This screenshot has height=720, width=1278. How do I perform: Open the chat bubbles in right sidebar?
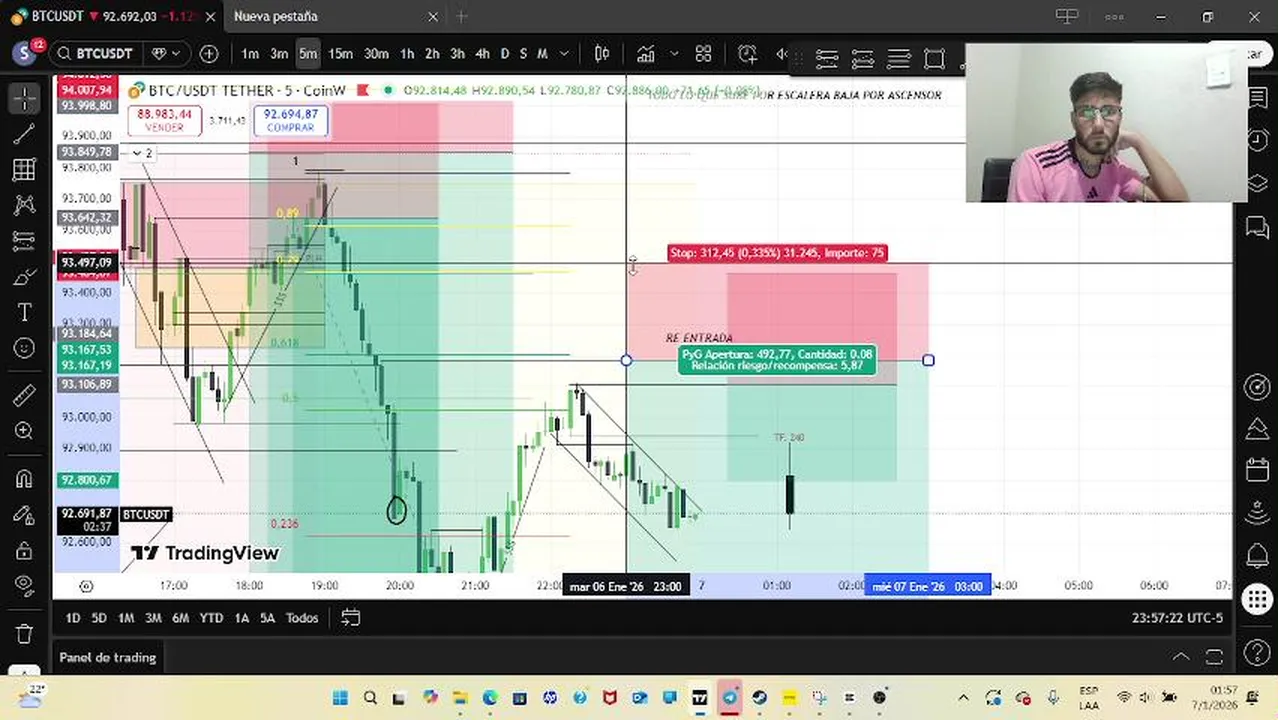[1257, 229]
